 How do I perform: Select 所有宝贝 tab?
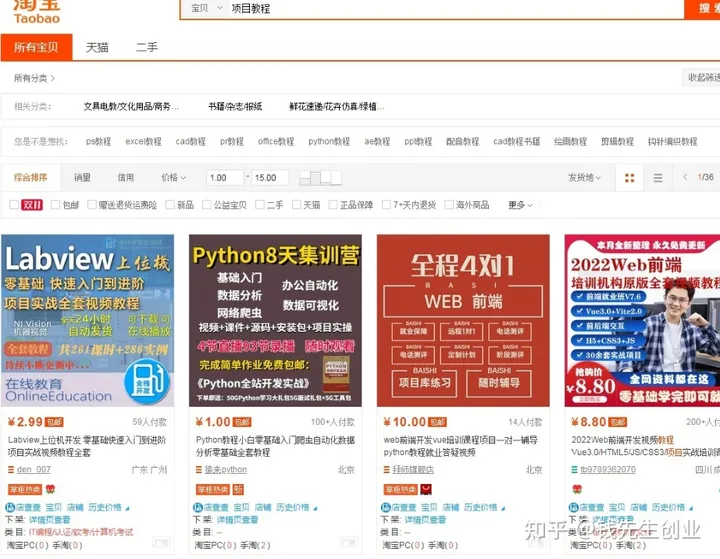[x=36, y=47]
